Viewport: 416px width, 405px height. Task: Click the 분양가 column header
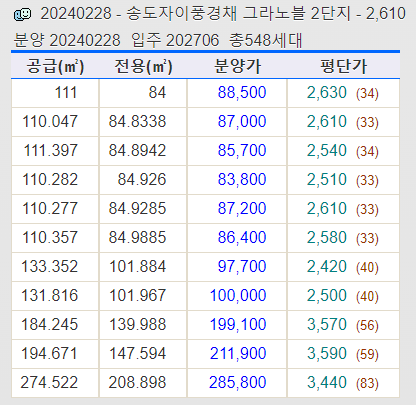pos(237,66)
